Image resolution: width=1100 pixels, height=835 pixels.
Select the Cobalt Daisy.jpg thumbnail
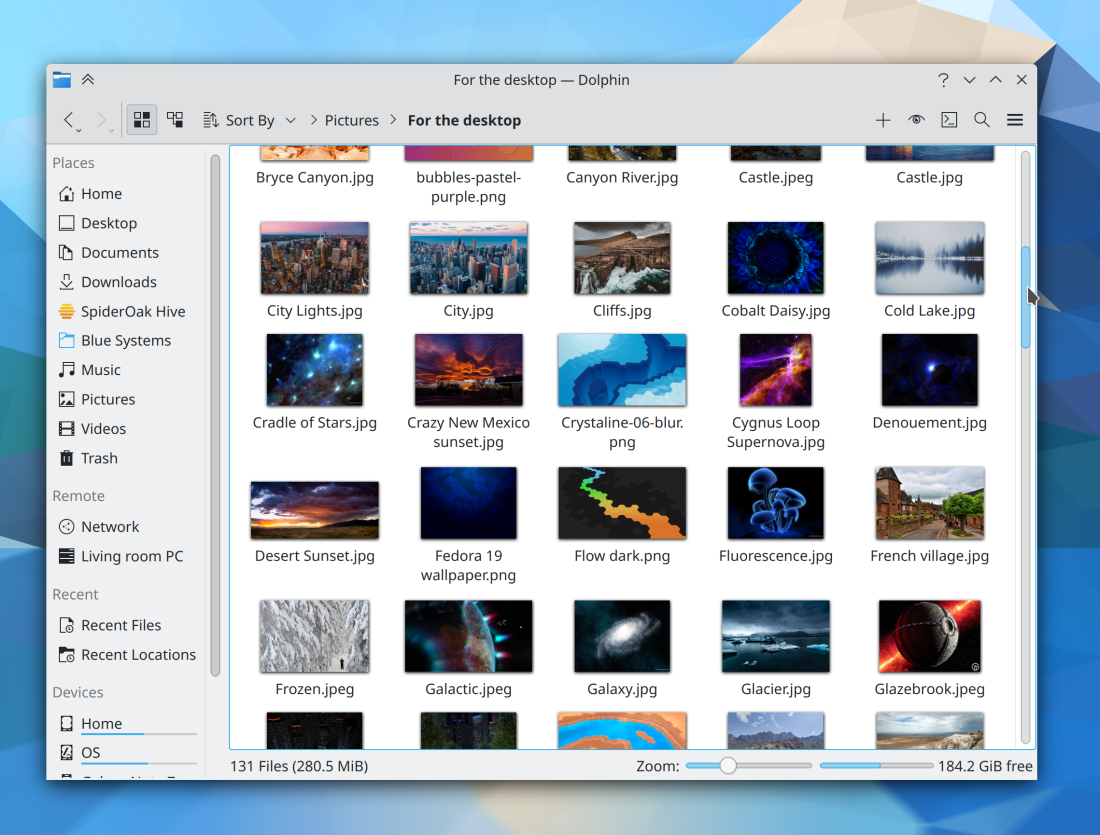[x=776, y=259]
